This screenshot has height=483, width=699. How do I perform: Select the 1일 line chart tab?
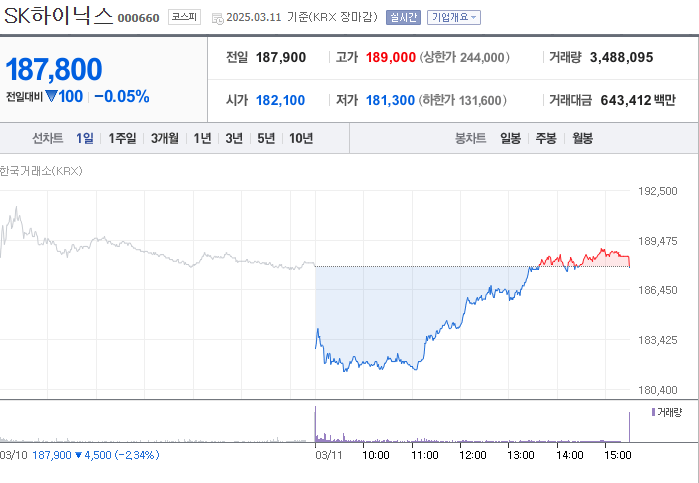click(85, 138)
